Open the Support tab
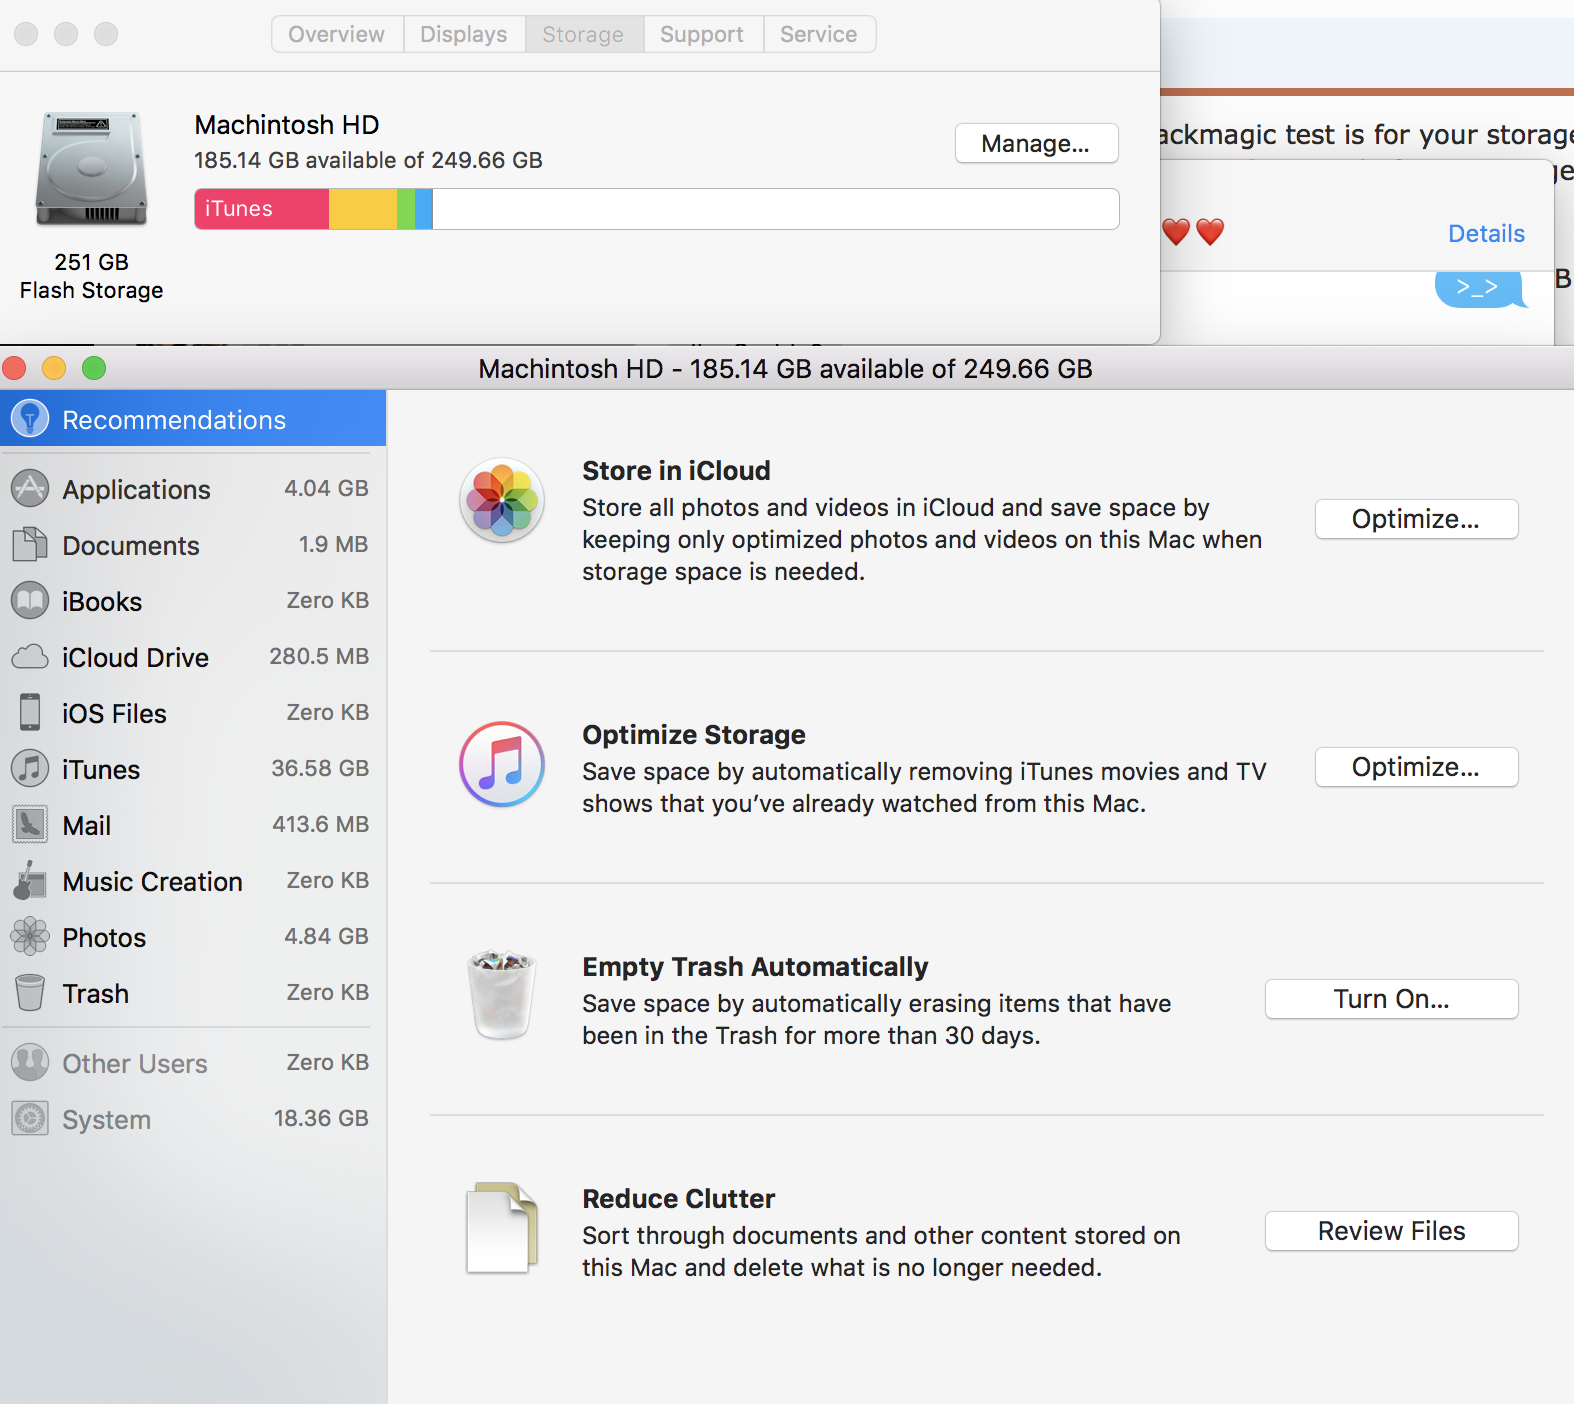Image resolution: width=1574 pixels, height=1404 pixels. click(703, 34)
